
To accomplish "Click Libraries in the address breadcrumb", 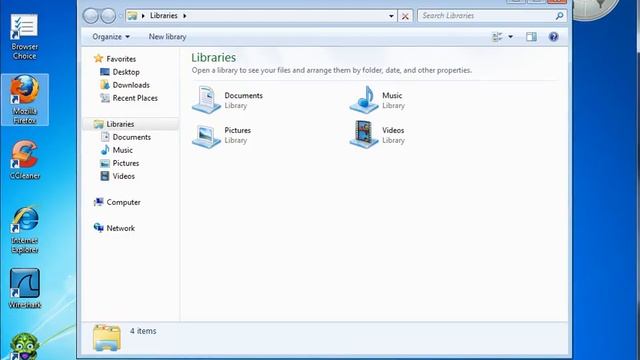I will (x=164, y=16).
